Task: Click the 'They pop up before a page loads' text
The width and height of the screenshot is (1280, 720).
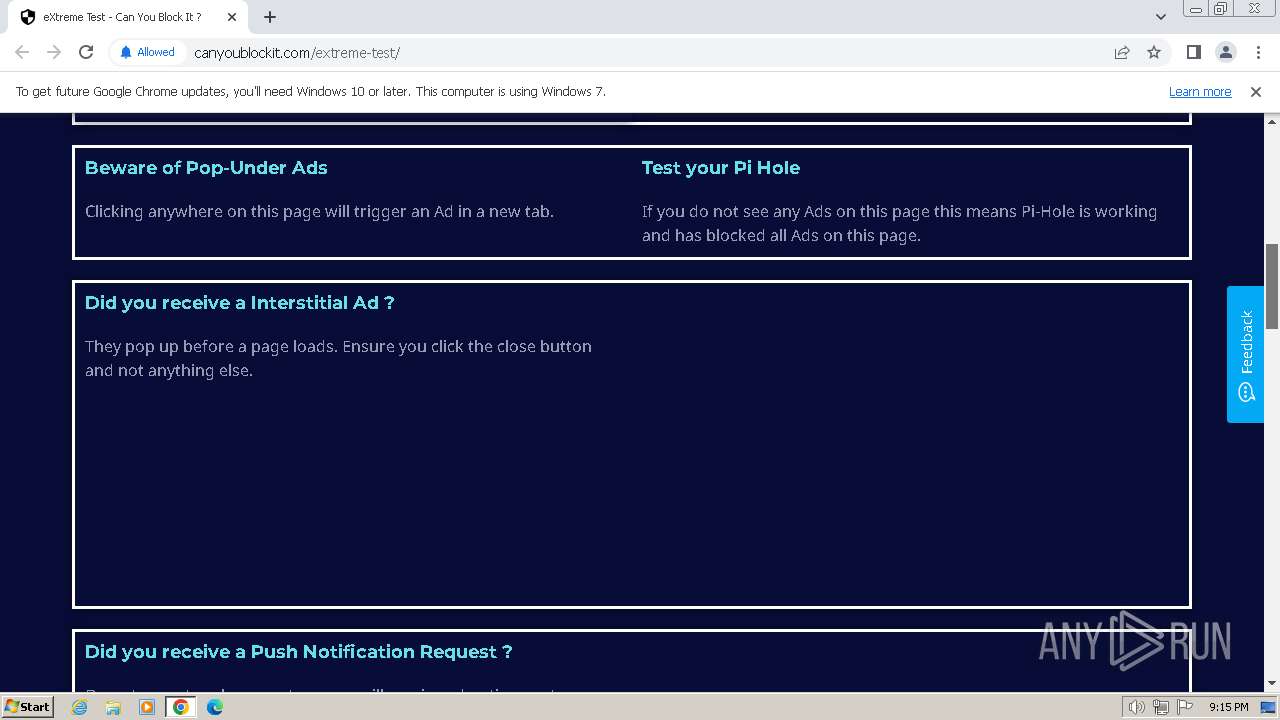Action: click(x=338, y=358)
